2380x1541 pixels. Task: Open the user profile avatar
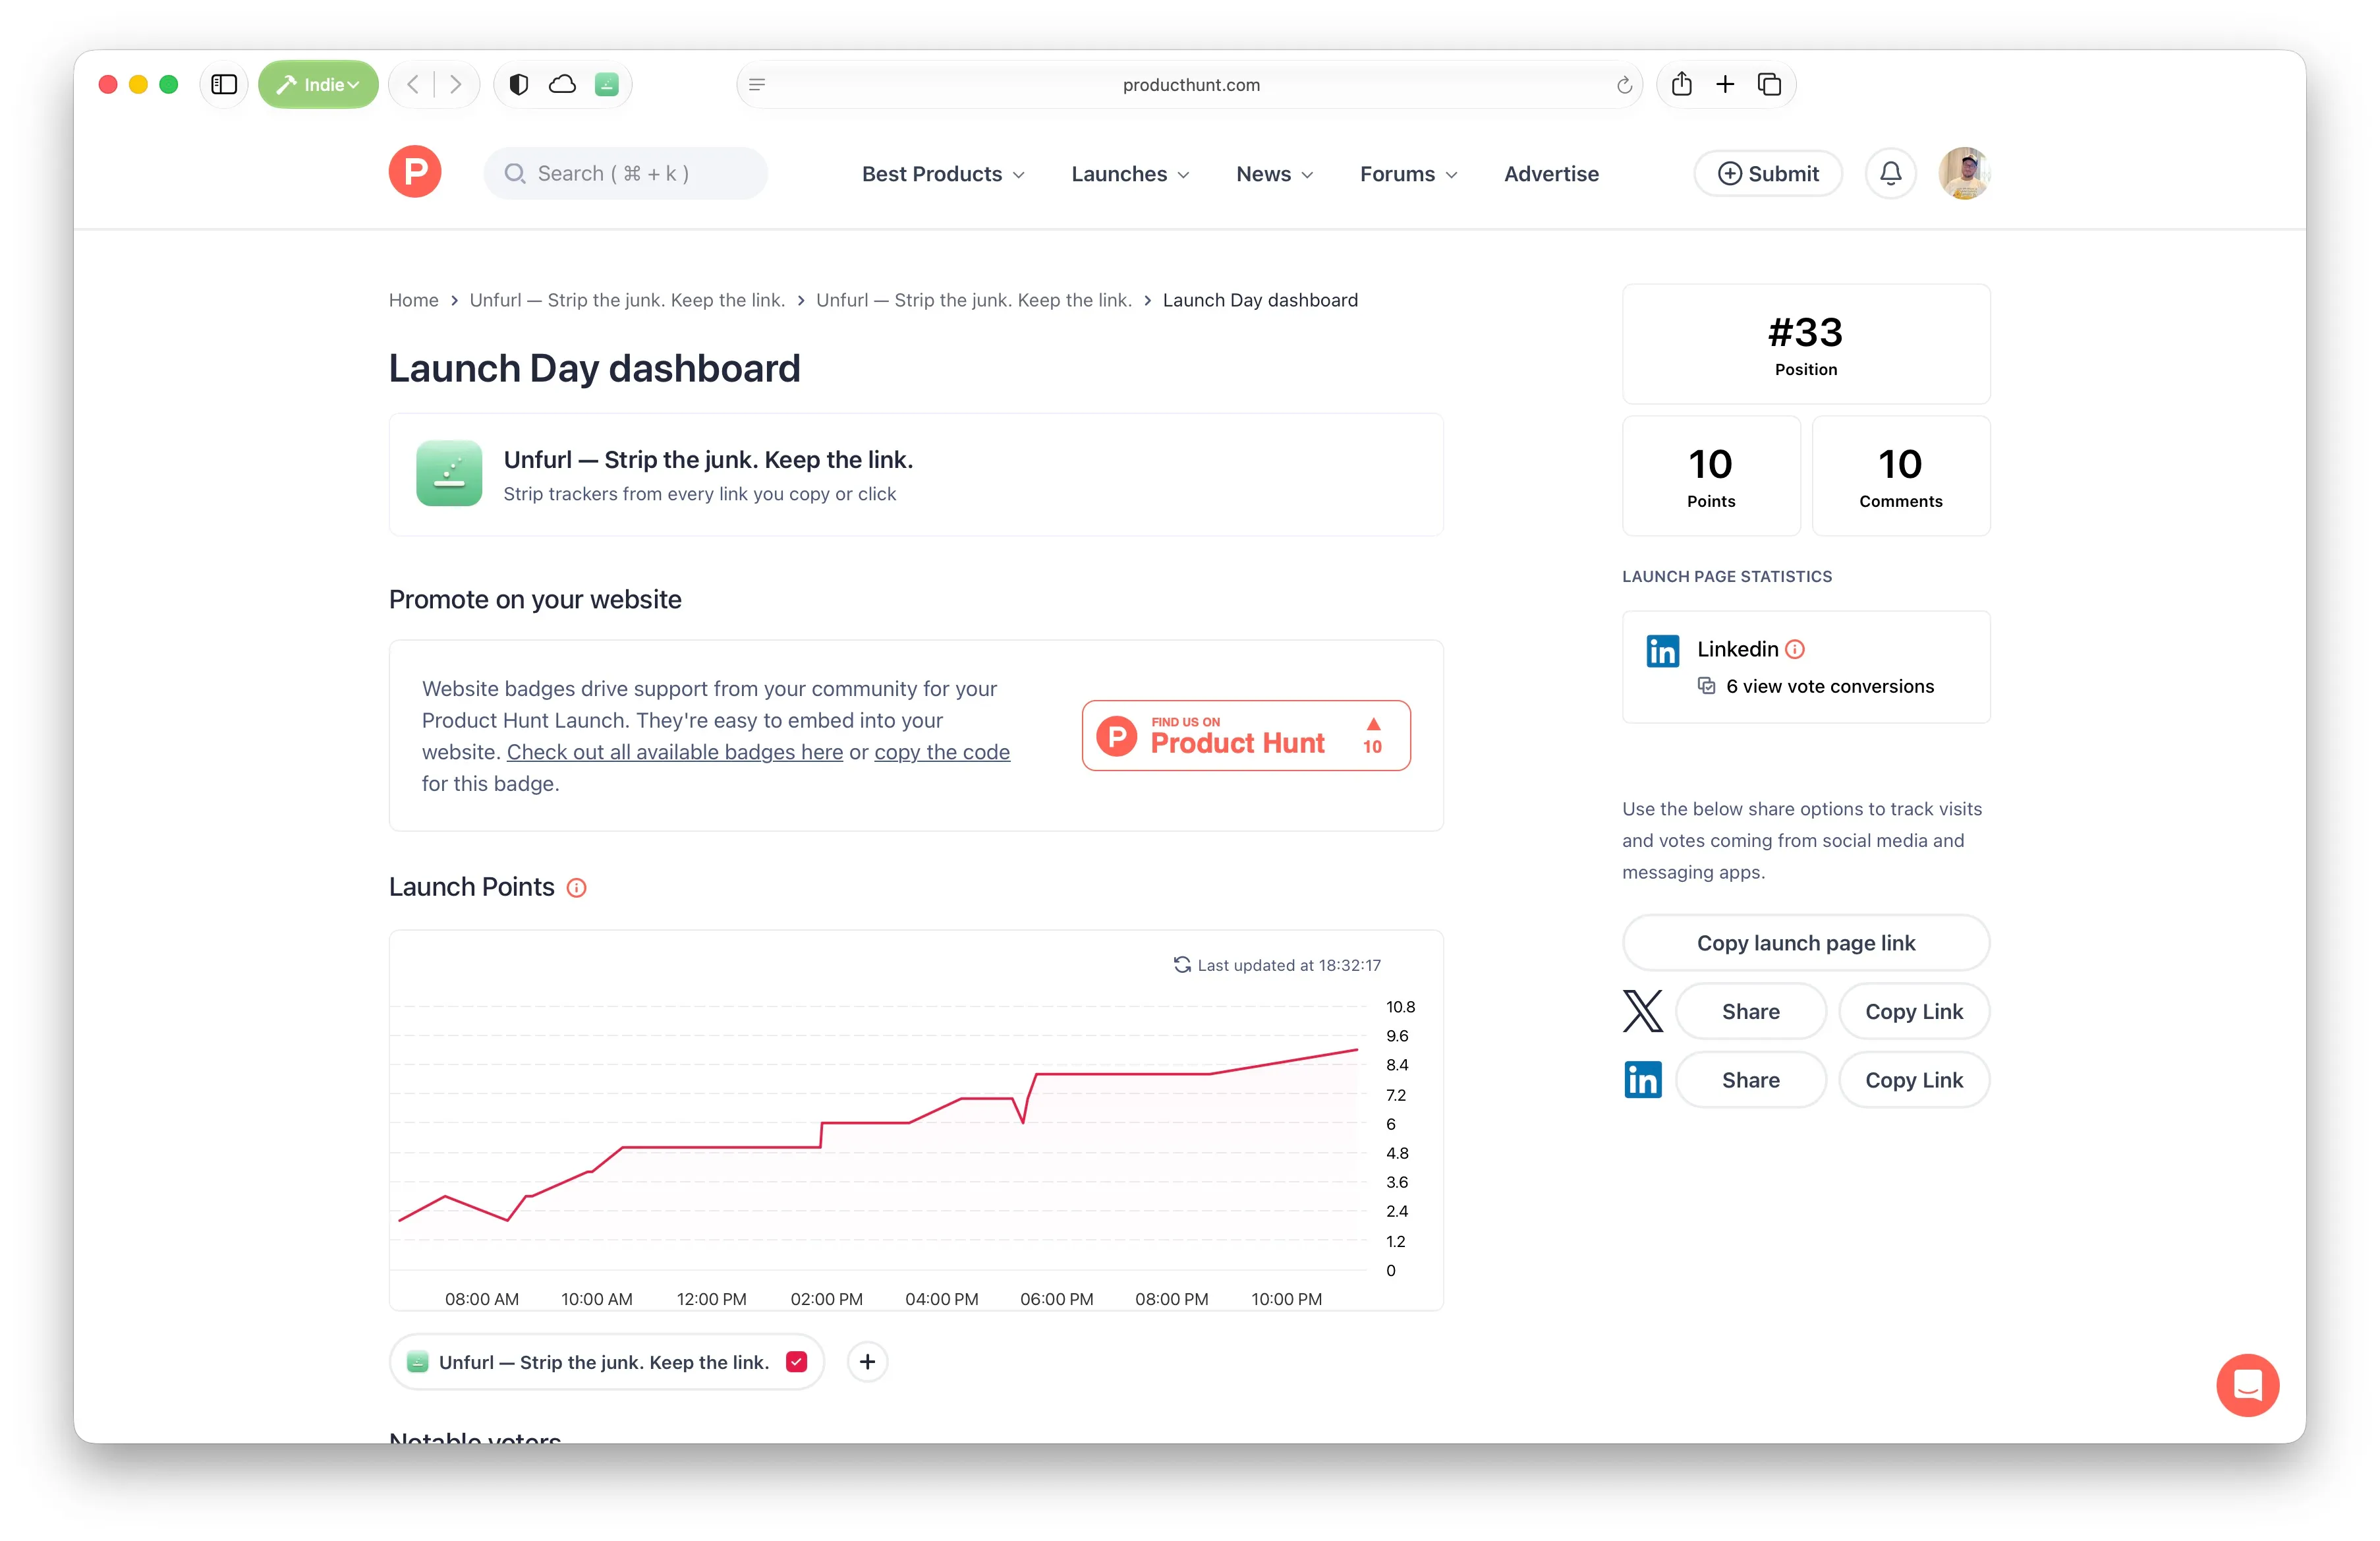(x=1964, y=173)
